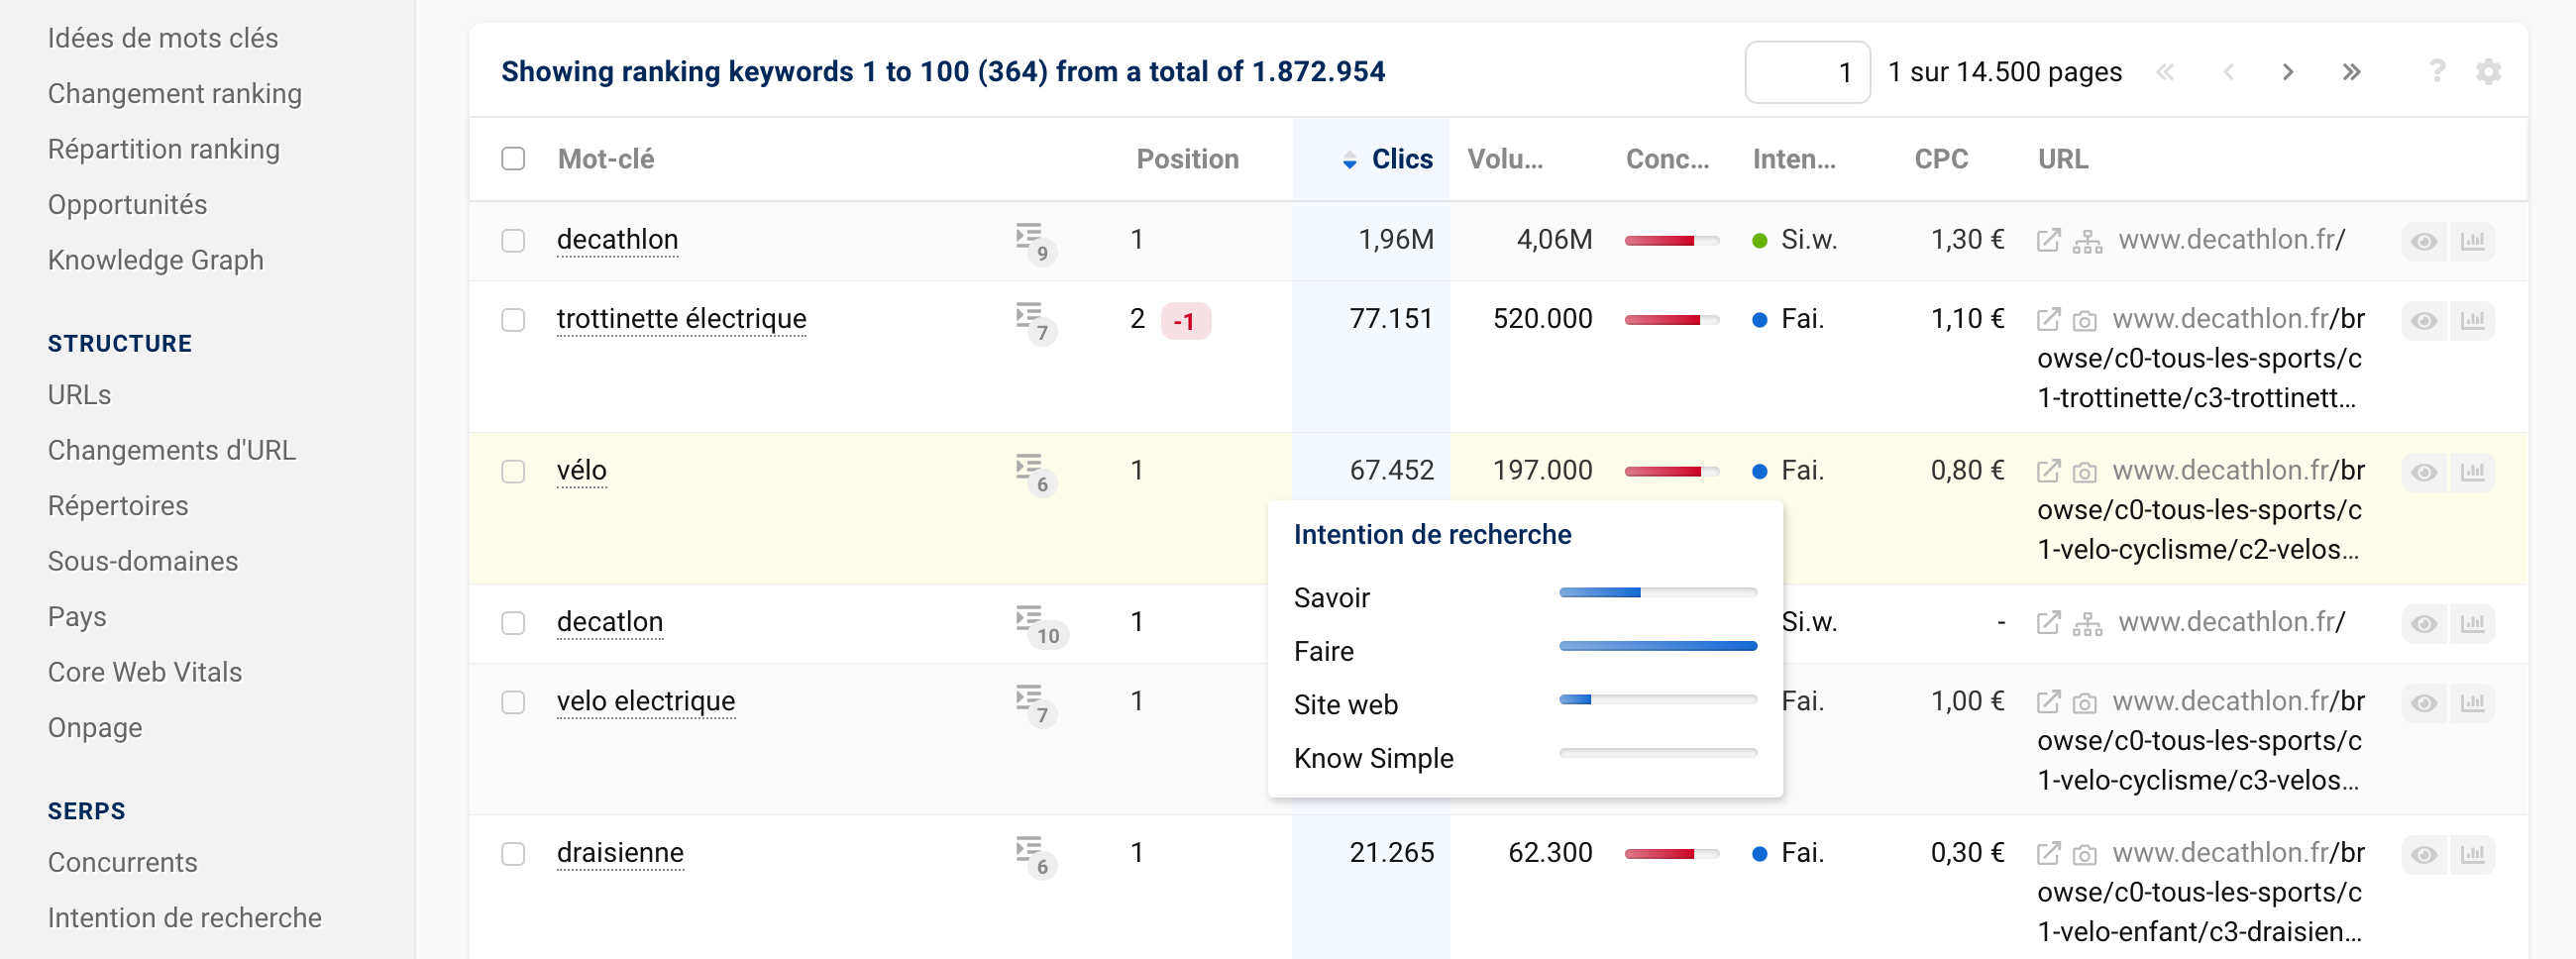Image resolution: width=2576 pixels, height=959 pixels.
Task: Show history chart for trottinette électrique
Action: point(2472,321)
